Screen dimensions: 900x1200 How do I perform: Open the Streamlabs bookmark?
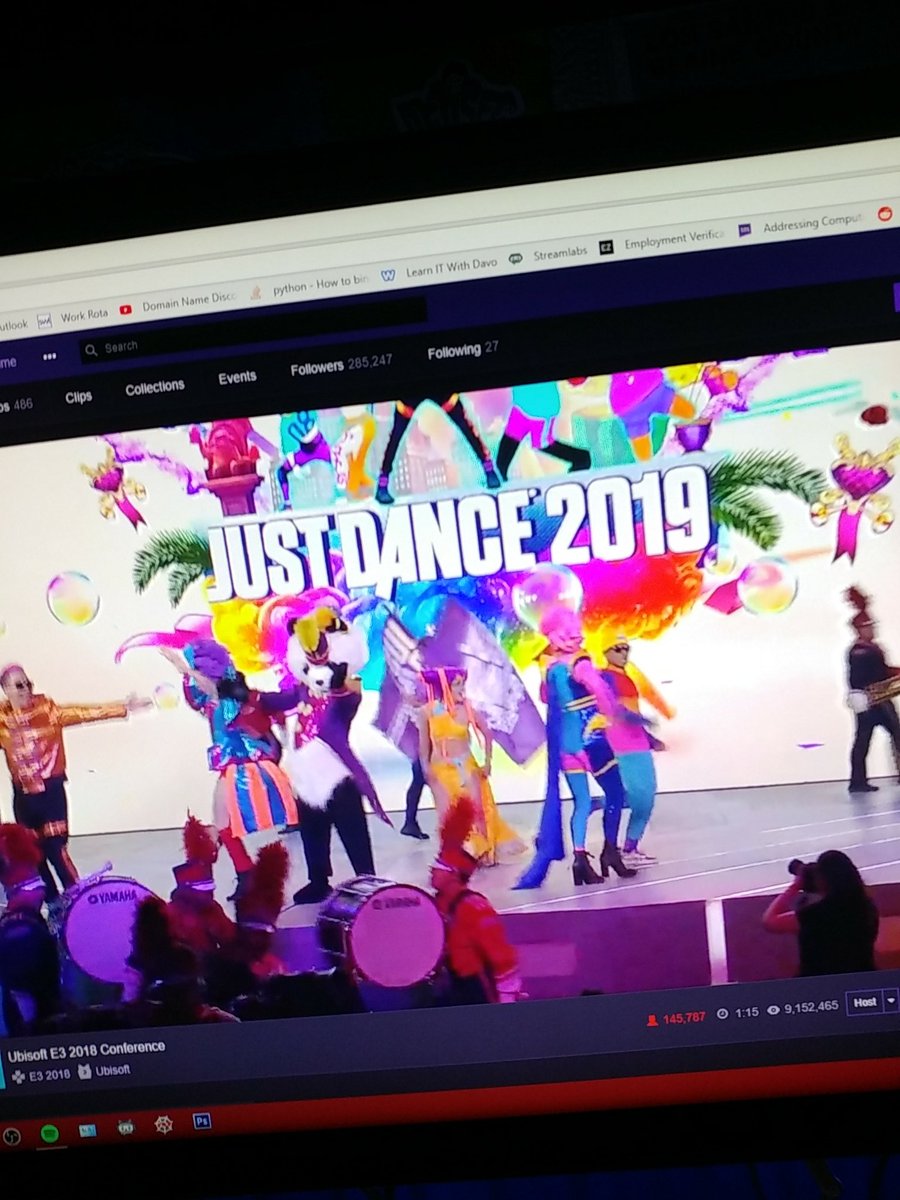[x=548, y=256]
